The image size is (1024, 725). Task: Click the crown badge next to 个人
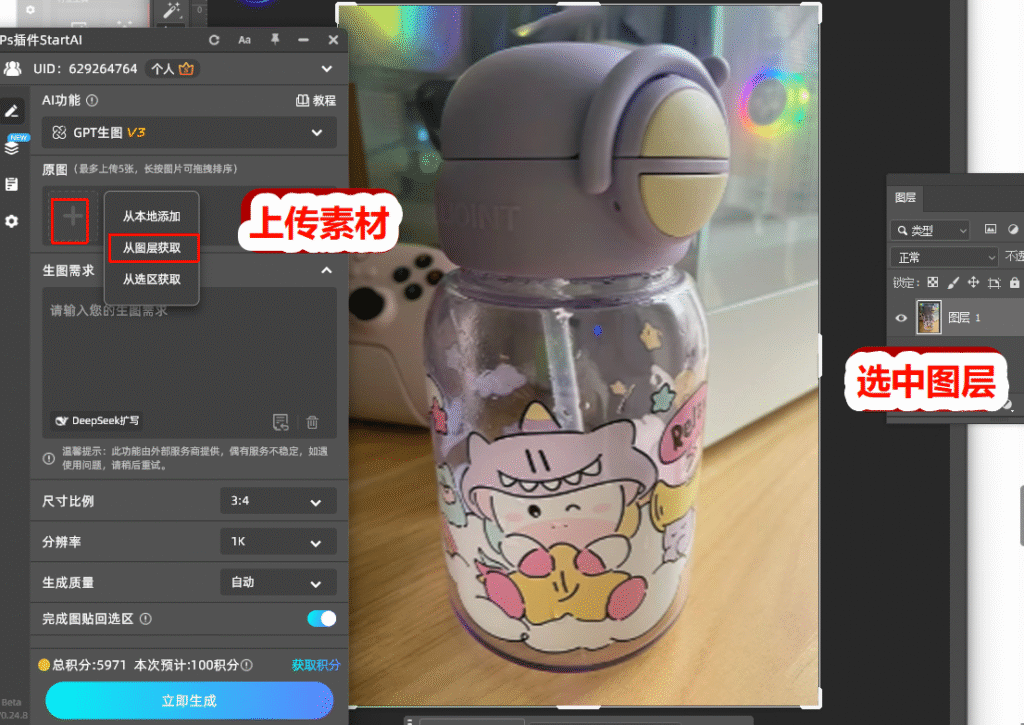point(186,69)
